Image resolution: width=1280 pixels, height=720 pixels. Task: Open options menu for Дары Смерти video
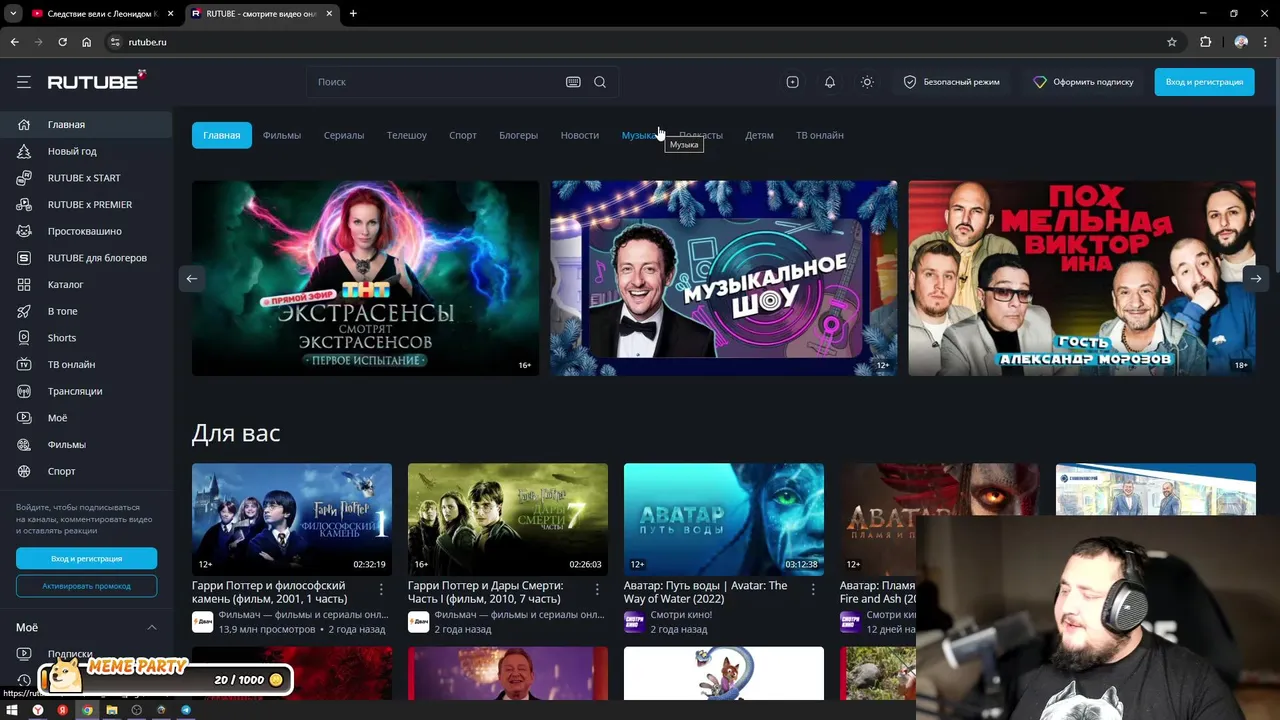(x=597, y=590)
